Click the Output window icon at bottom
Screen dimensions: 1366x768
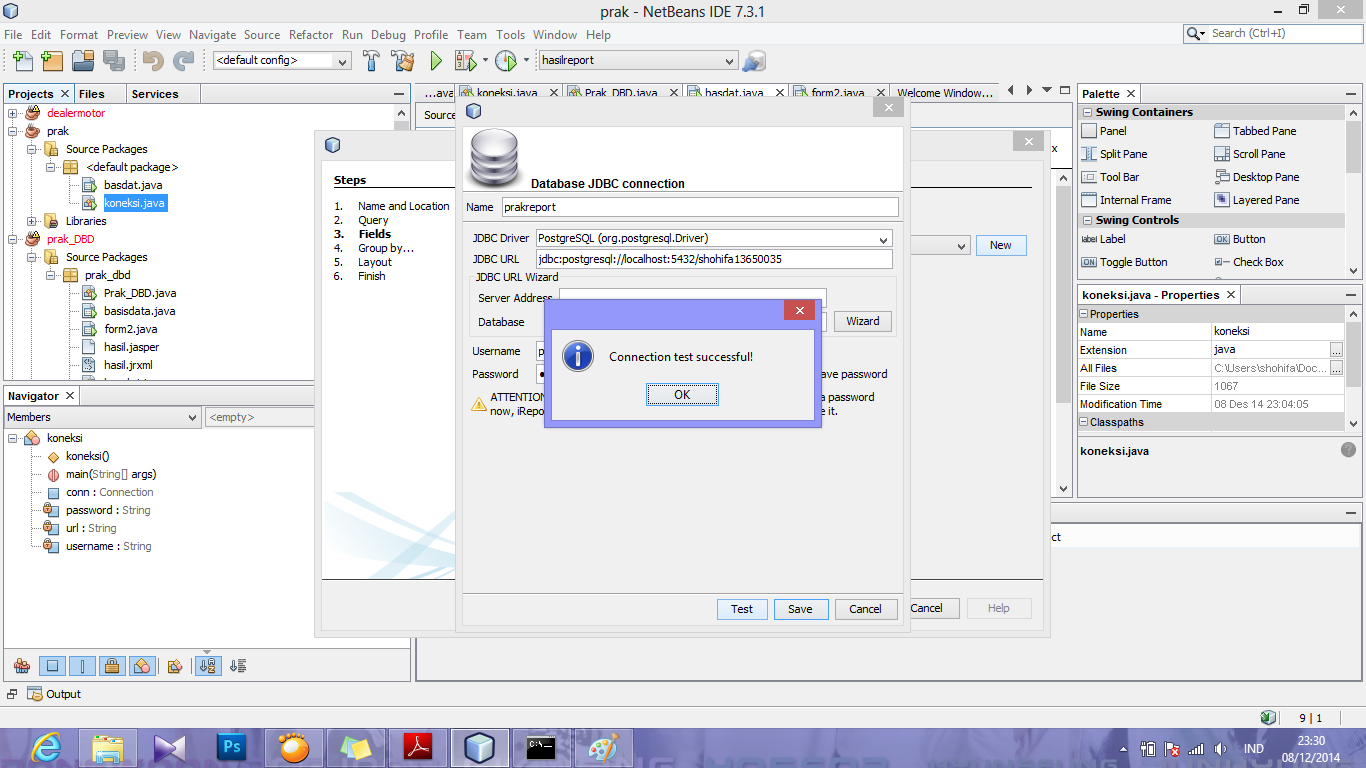click(x=35, y=694)
